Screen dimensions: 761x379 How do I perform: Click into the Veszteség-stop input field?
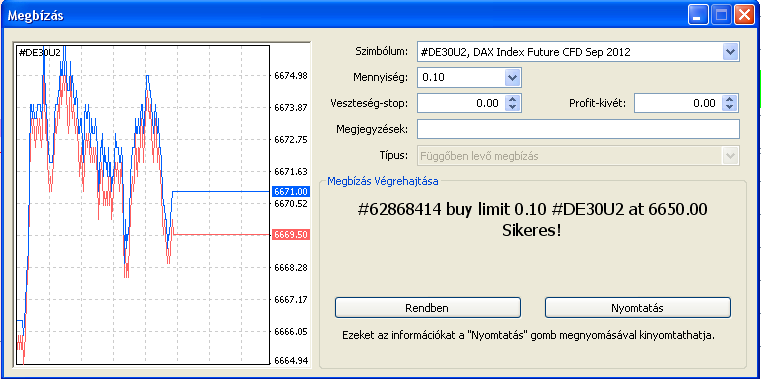[x=461, y=103]
